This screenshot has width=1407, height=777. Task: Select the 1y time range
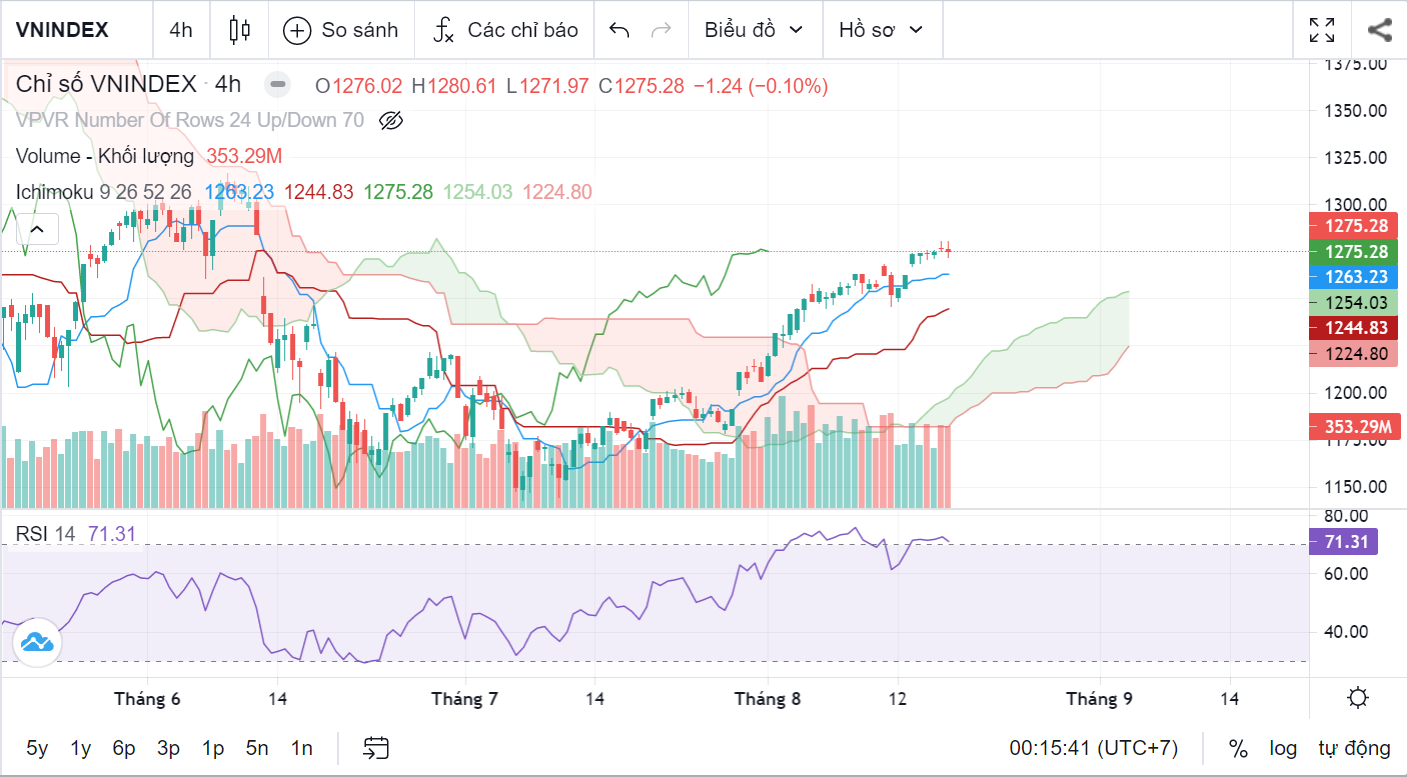[81, 748]
